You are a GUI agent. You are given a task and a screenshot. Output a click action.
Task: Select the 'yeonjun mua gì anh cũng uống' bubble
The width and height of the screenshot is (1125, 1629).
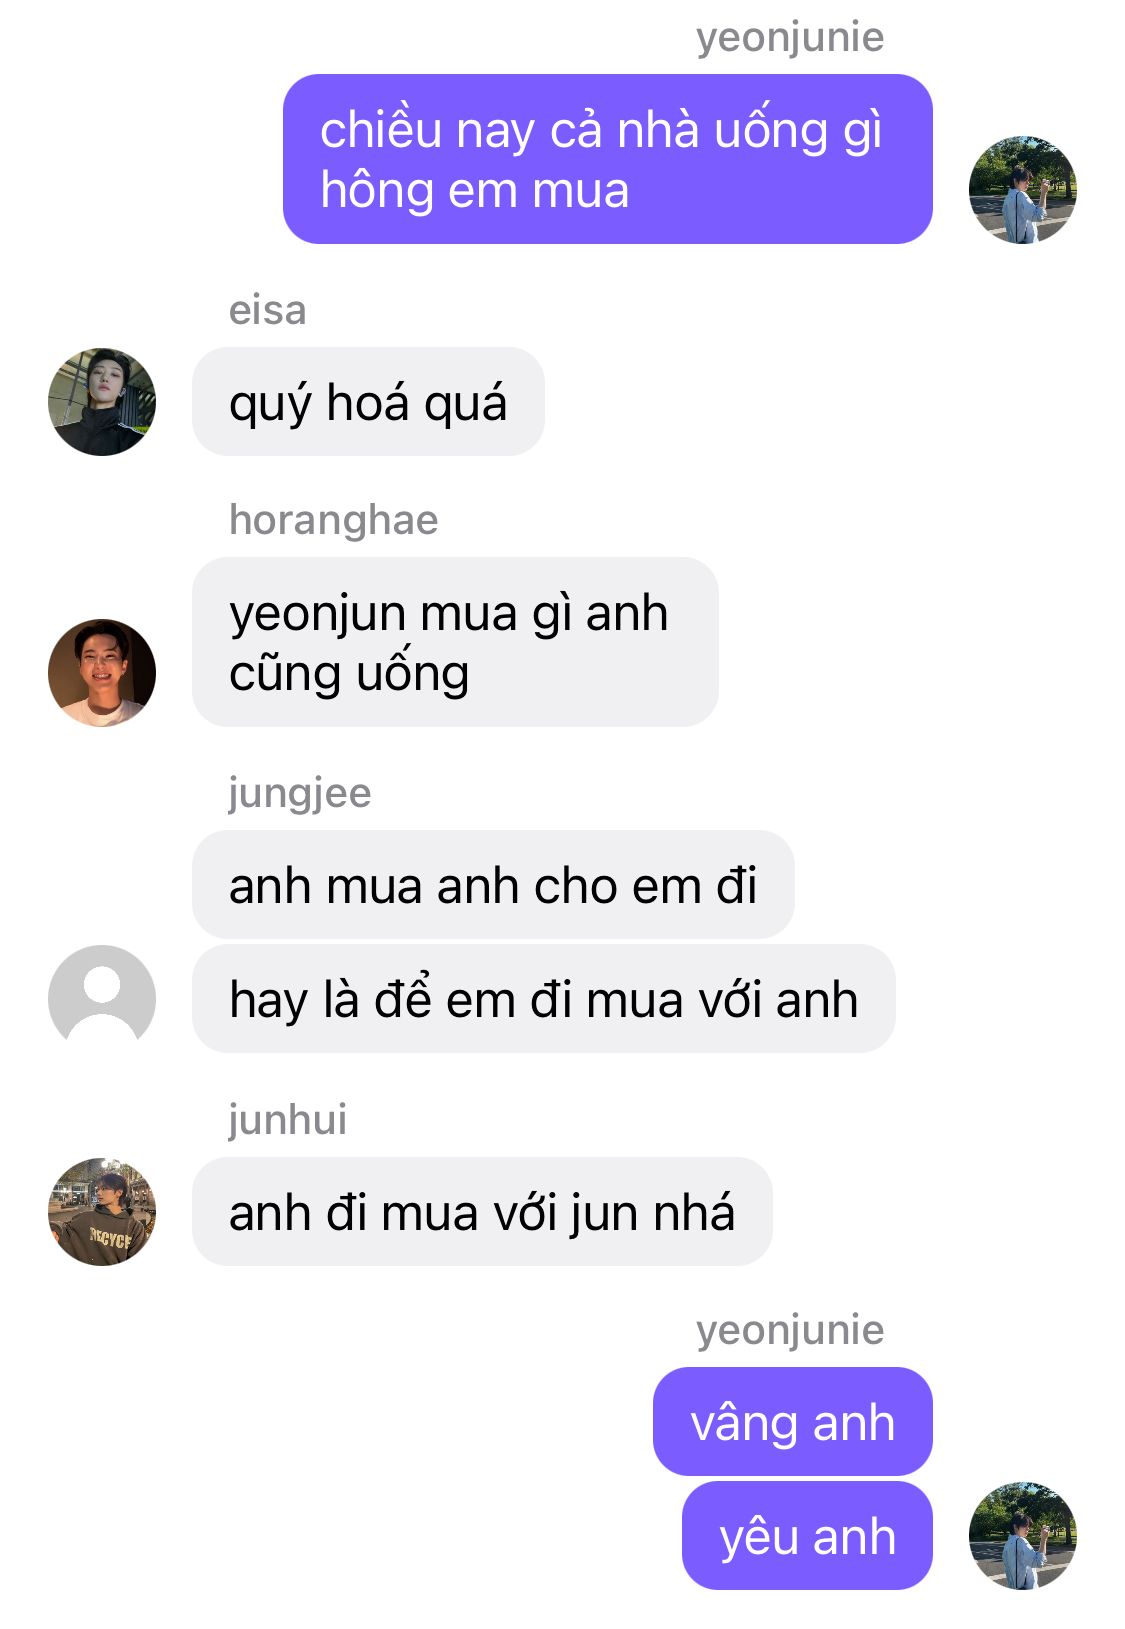click(x=455, y=642)
